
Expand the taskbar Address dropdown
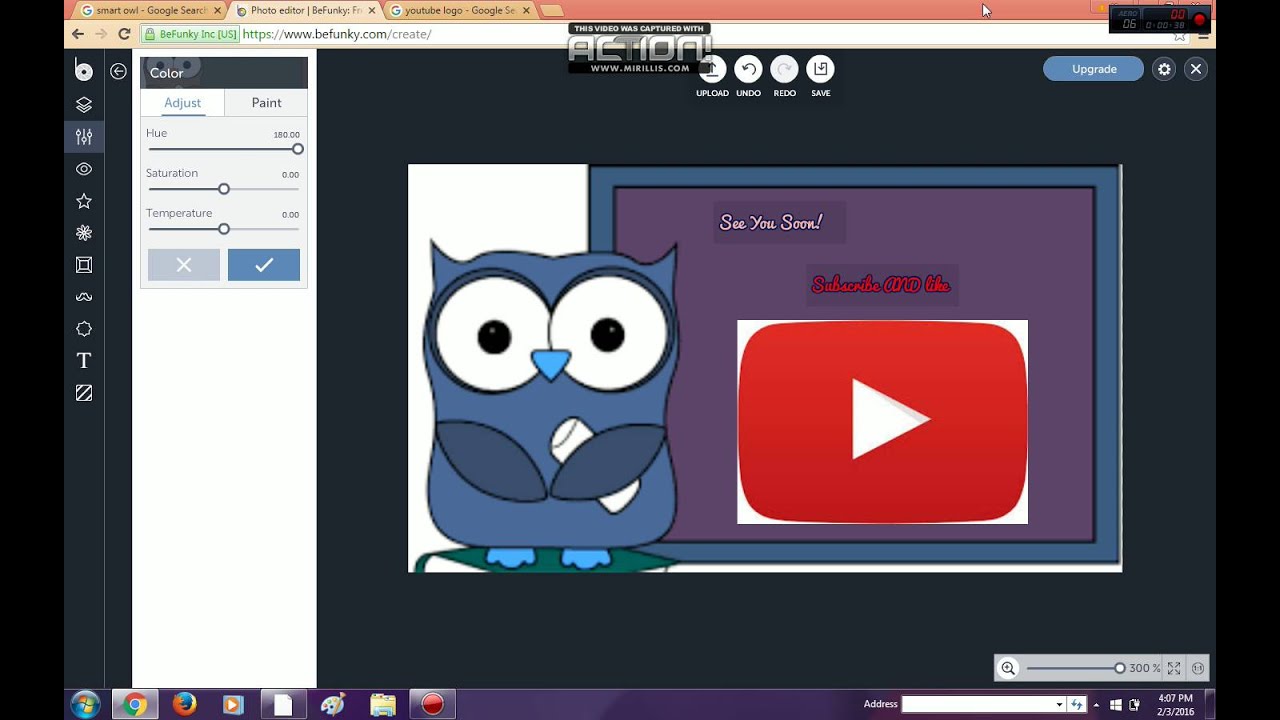tap(1059, 705)
